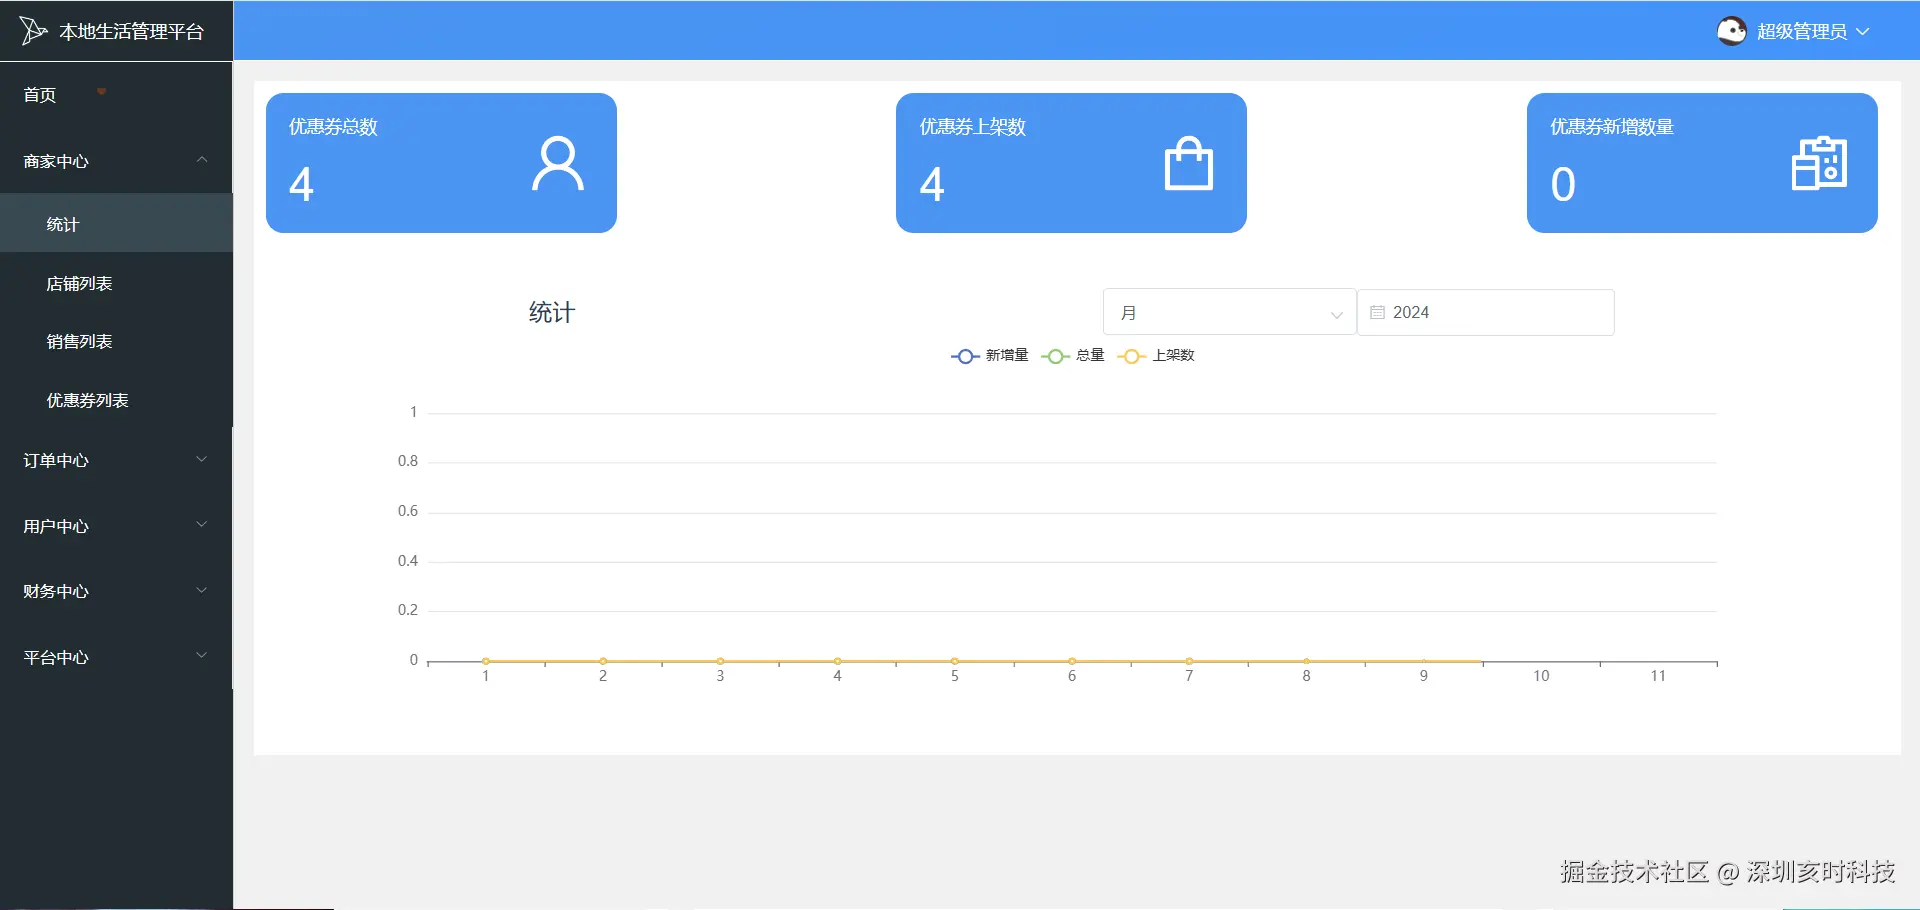Click the super admin avatar icon
Image resolution: width=1920 pixels, height=910 pixels.
[1731, 31]
